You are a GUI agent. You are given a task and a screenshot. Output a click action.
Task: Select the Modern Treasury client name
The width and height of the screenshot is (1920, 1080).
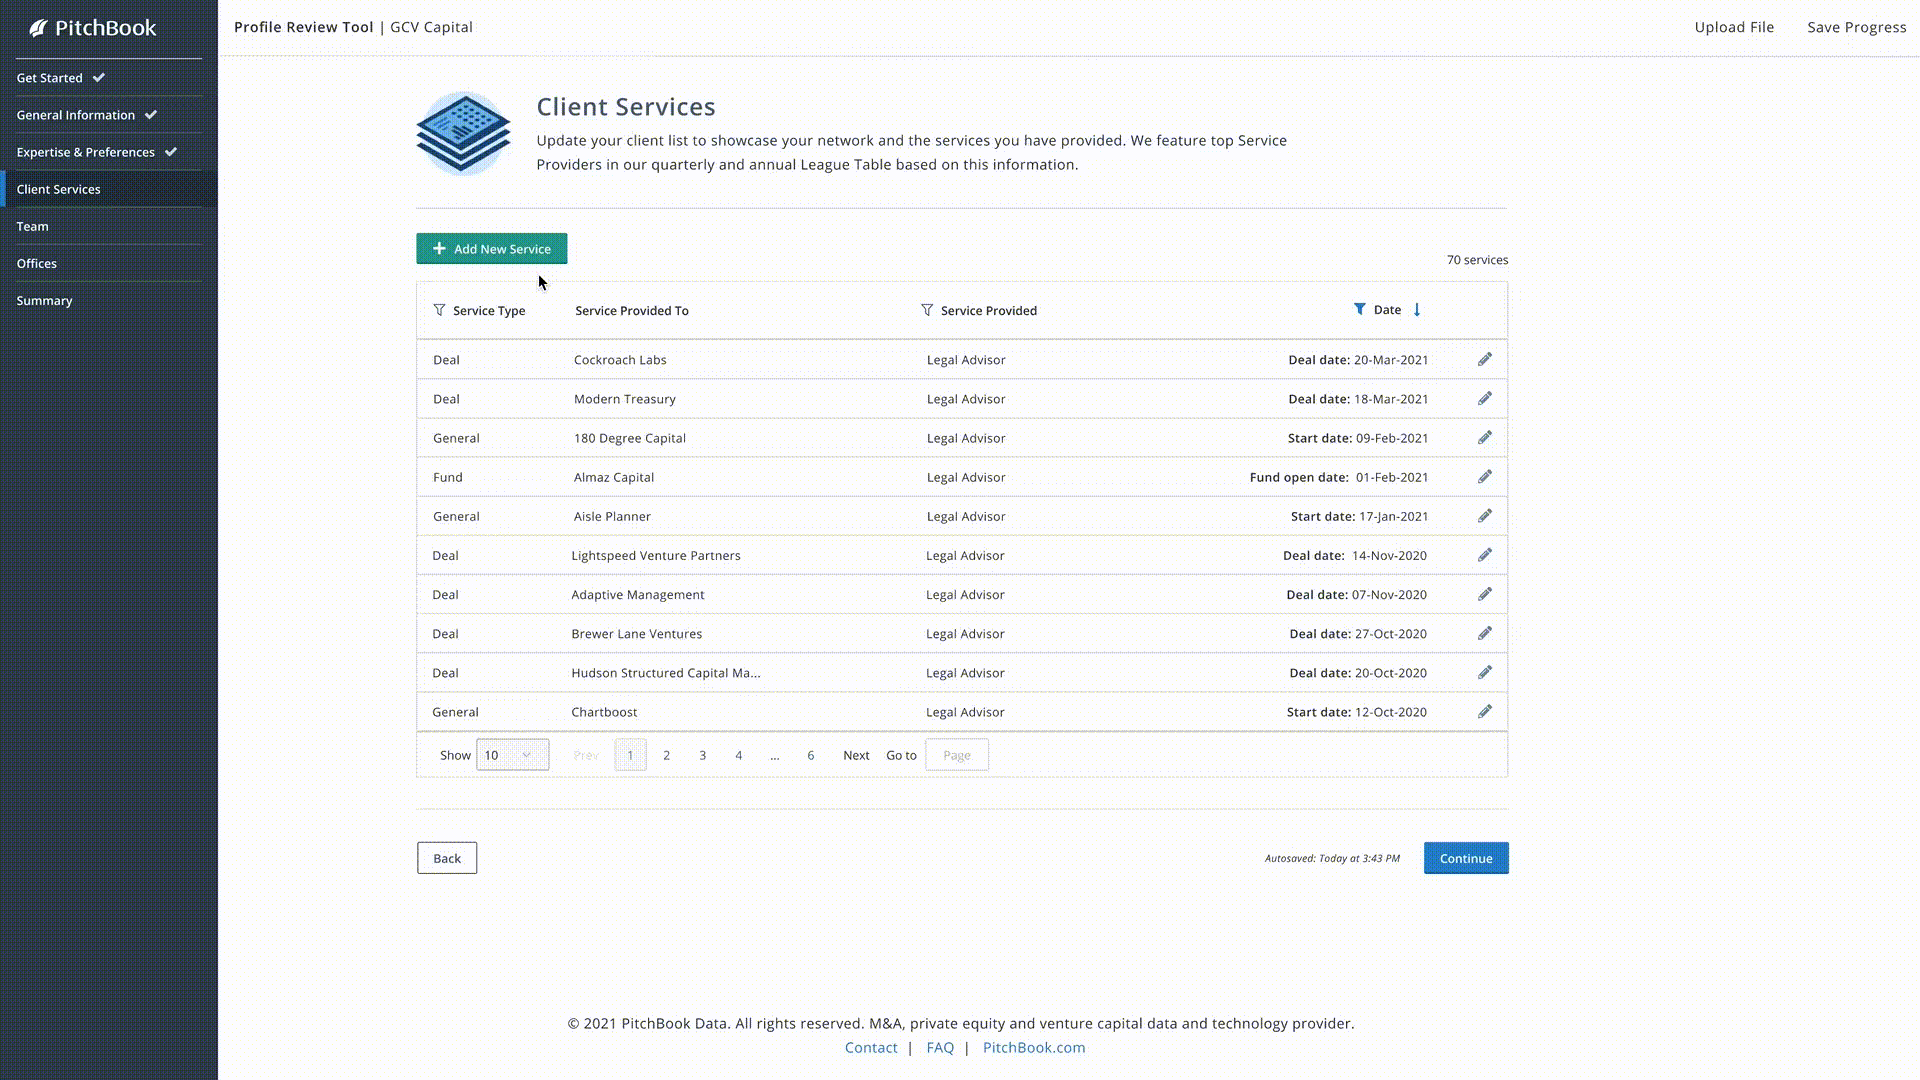click(625, 399)
